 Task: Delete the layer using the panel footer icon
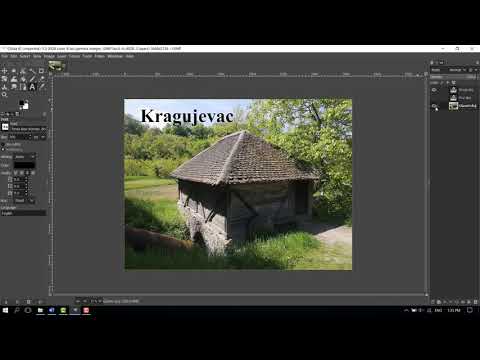476,302
